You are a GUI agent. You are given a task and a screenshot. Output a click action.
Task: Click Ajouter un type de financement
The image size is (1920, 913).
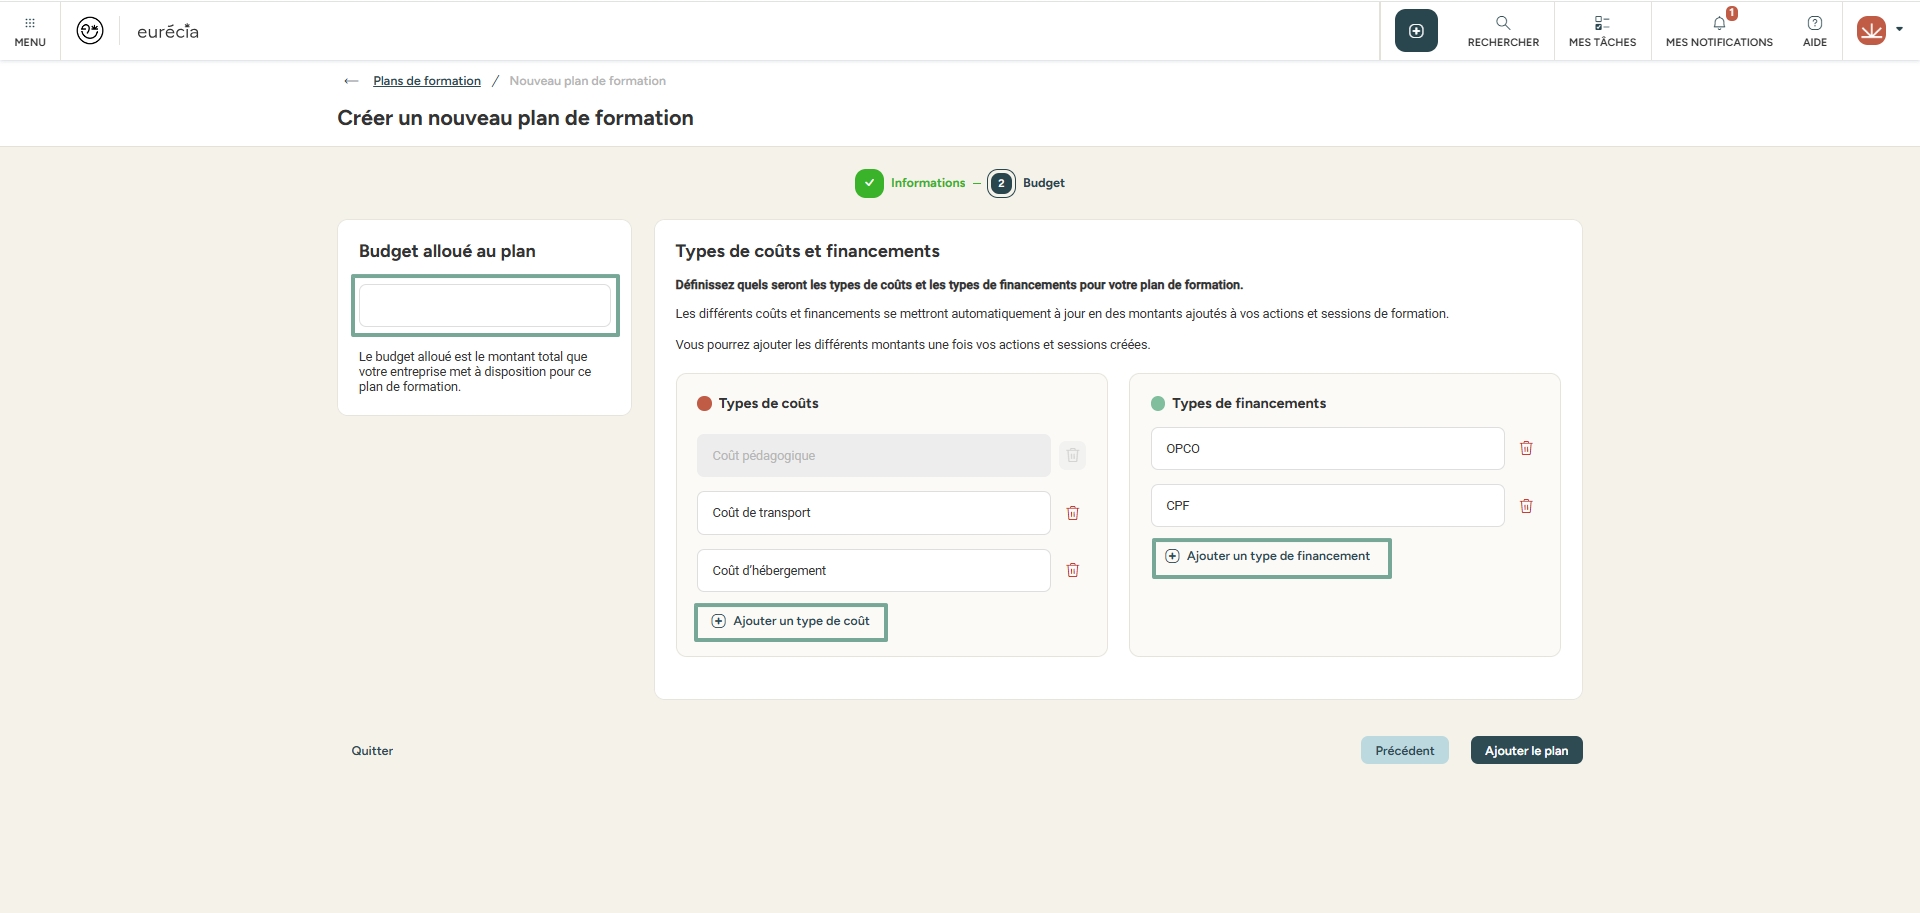(x=1270, y=557)
